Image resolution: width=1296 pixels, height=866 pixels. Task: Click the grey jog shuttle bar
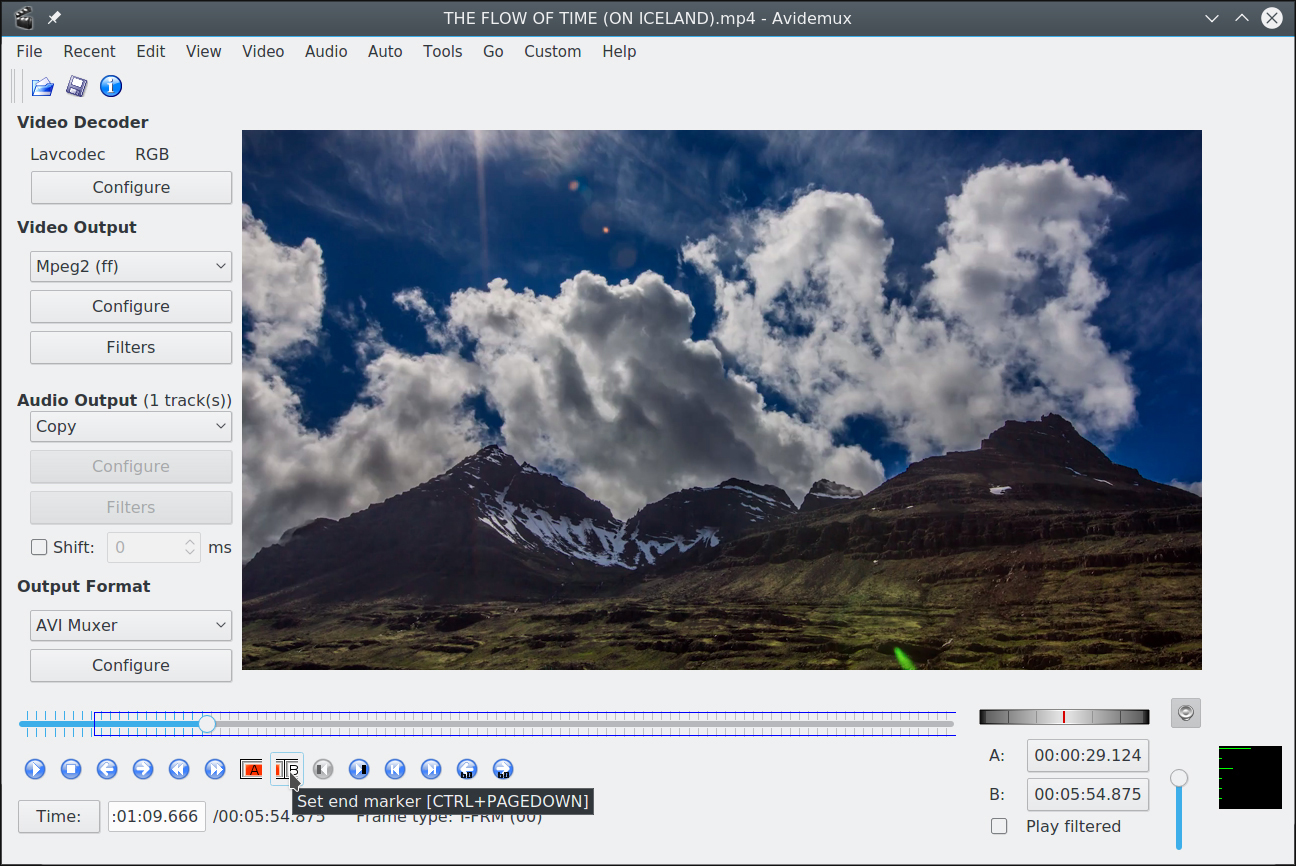pos(1064,716)
